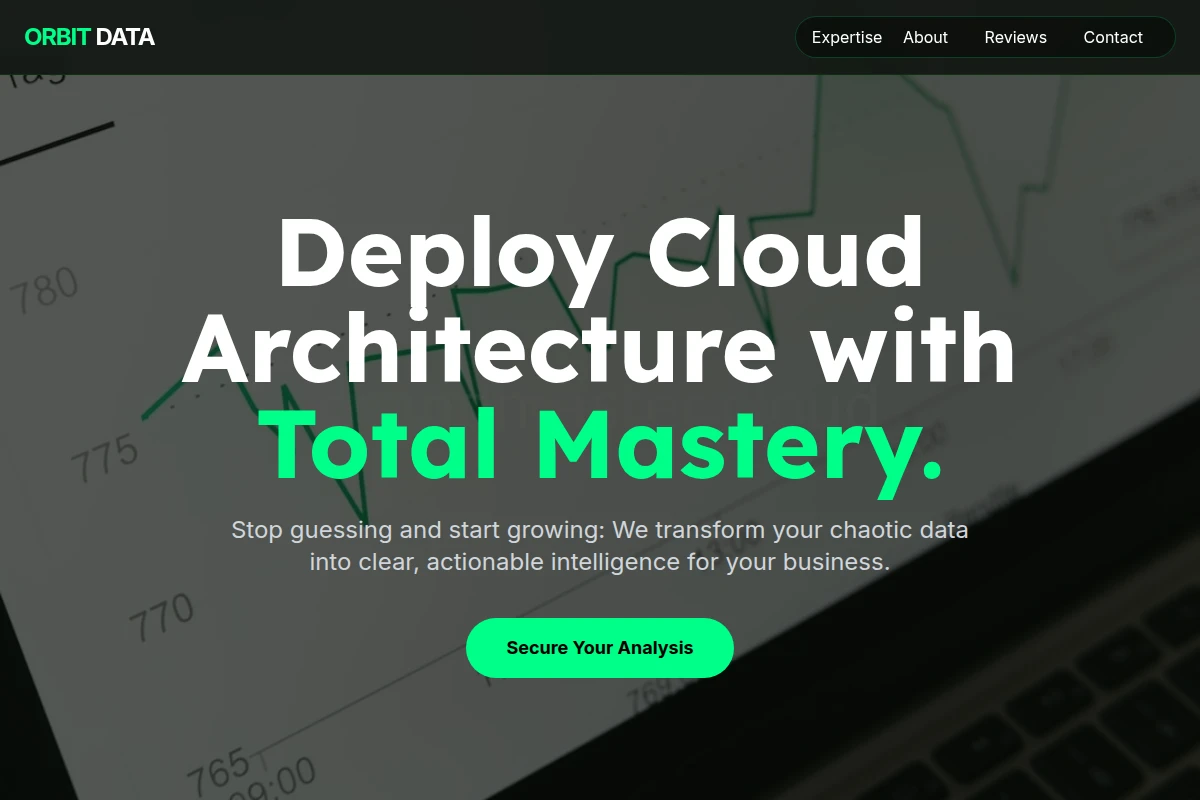Open the Reviews nav link
Image resolution: width=1200 pixels, height=800 pixels.
coord(1015,37)
